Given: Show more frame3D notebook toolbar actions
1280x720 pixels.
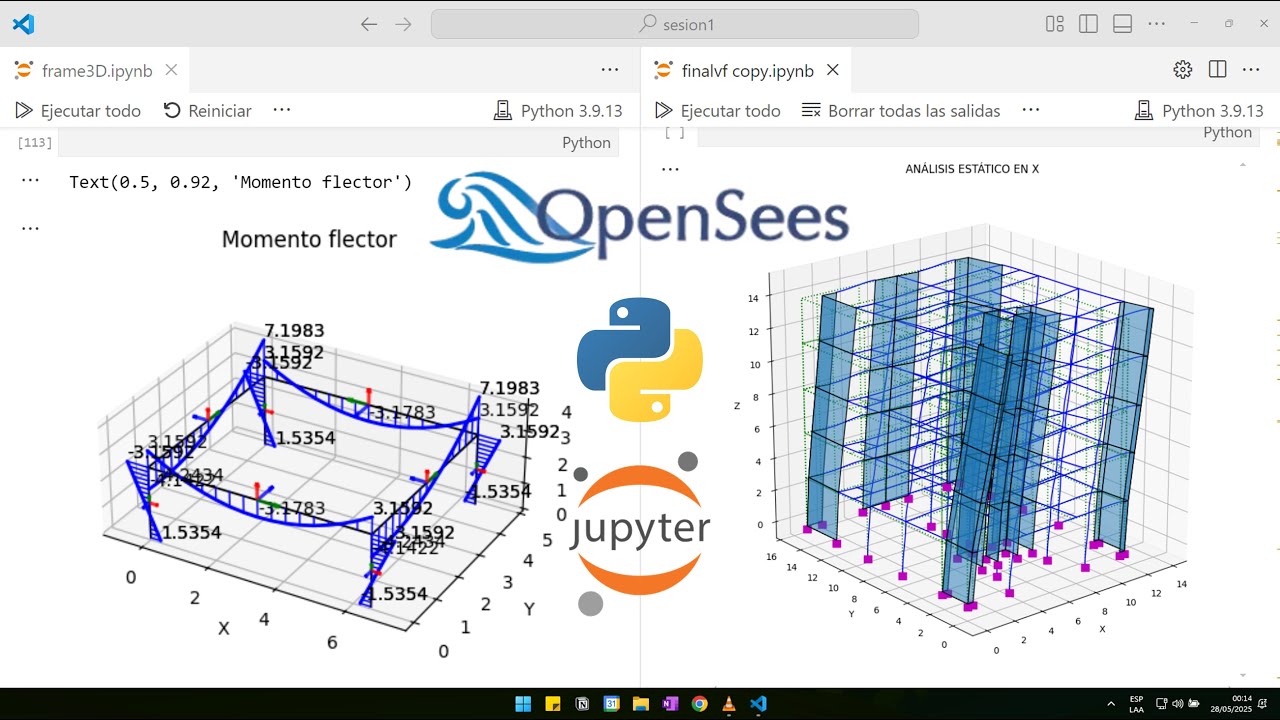Looking at the screenshot, I should tap(282, 110).
